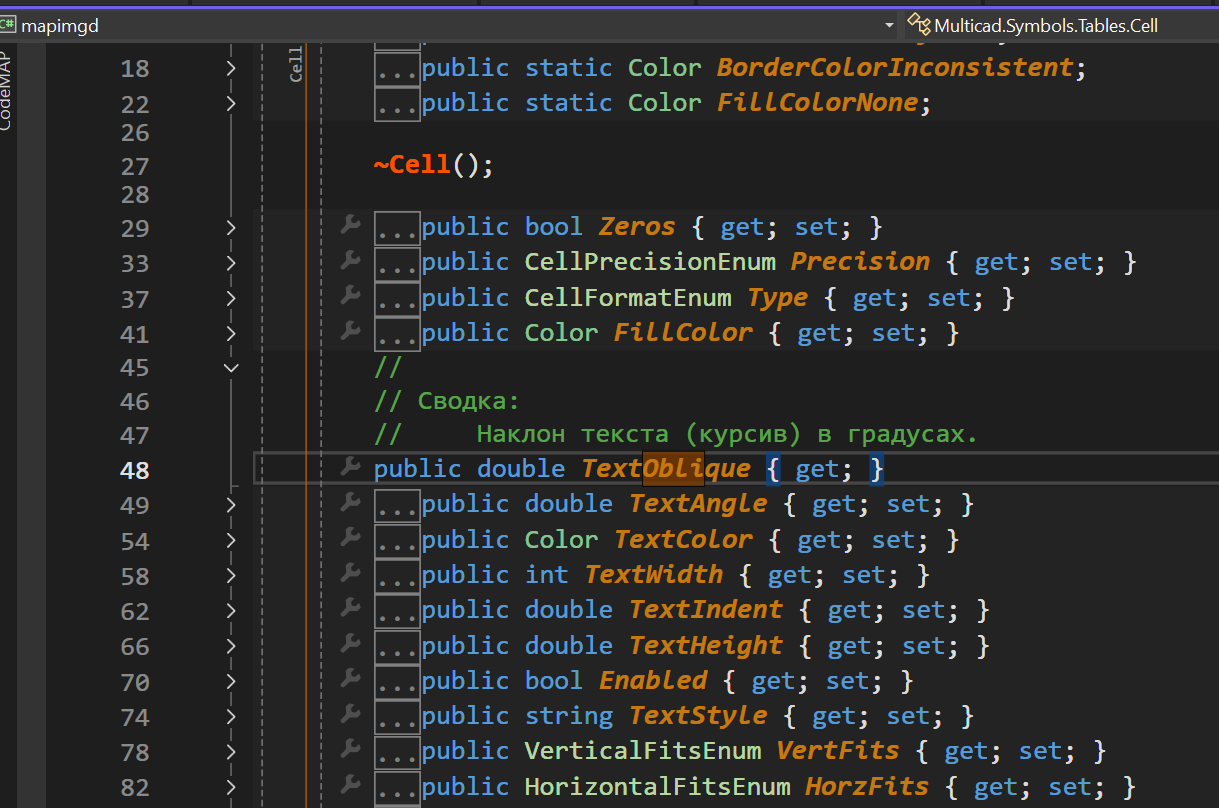The width and height of the screenshot is (1219, 808).
Task: Click the CellPrecisionEnum type name
Action: [650, 262]
